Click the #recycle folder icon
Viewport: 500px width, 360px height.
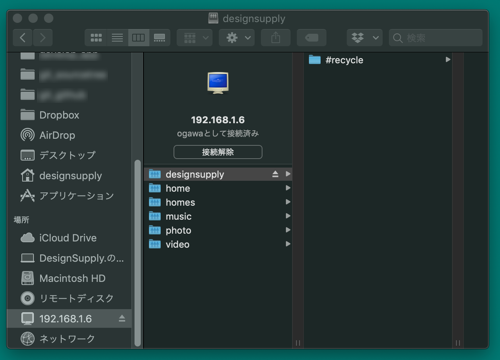point(314,60)
